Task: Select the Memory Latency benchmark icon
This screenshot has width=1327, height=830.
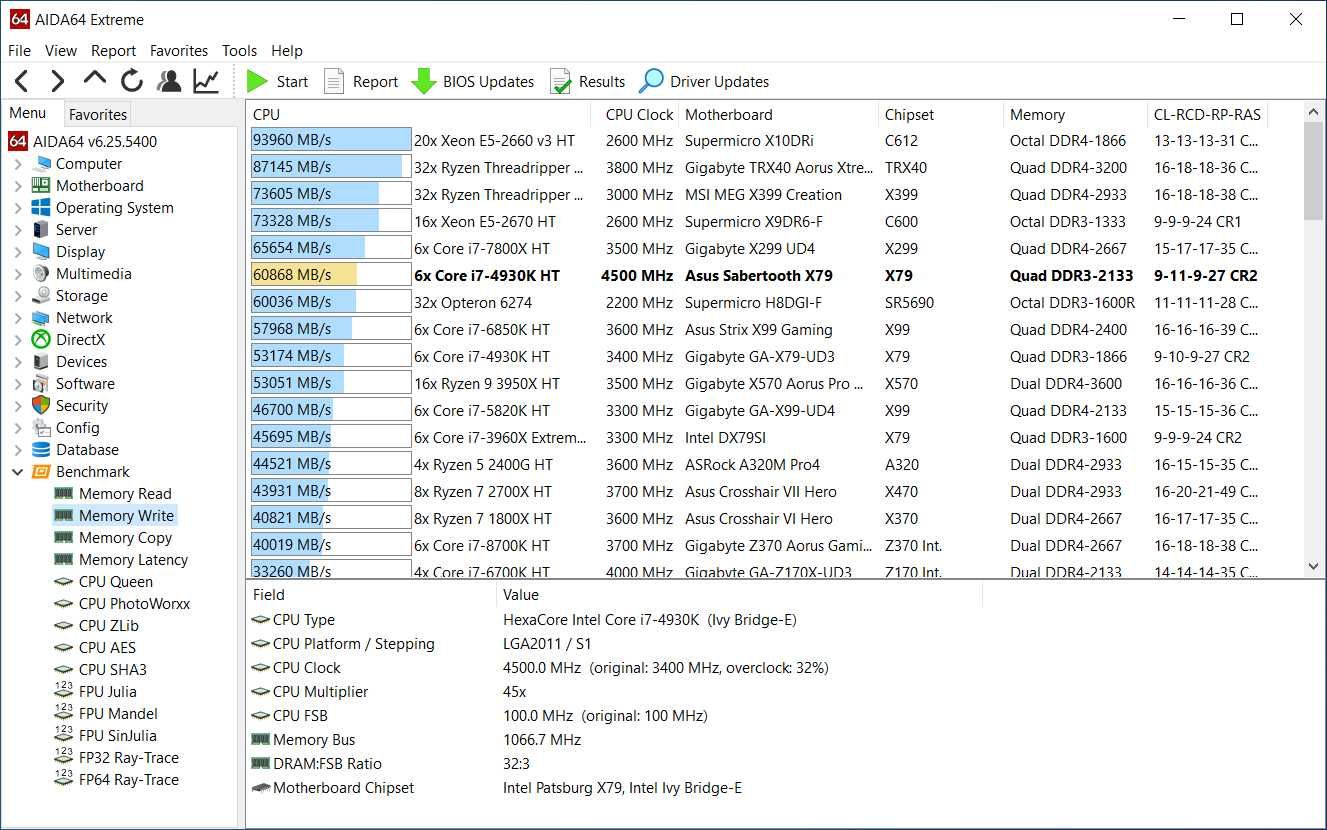Action: pos(64,560)
